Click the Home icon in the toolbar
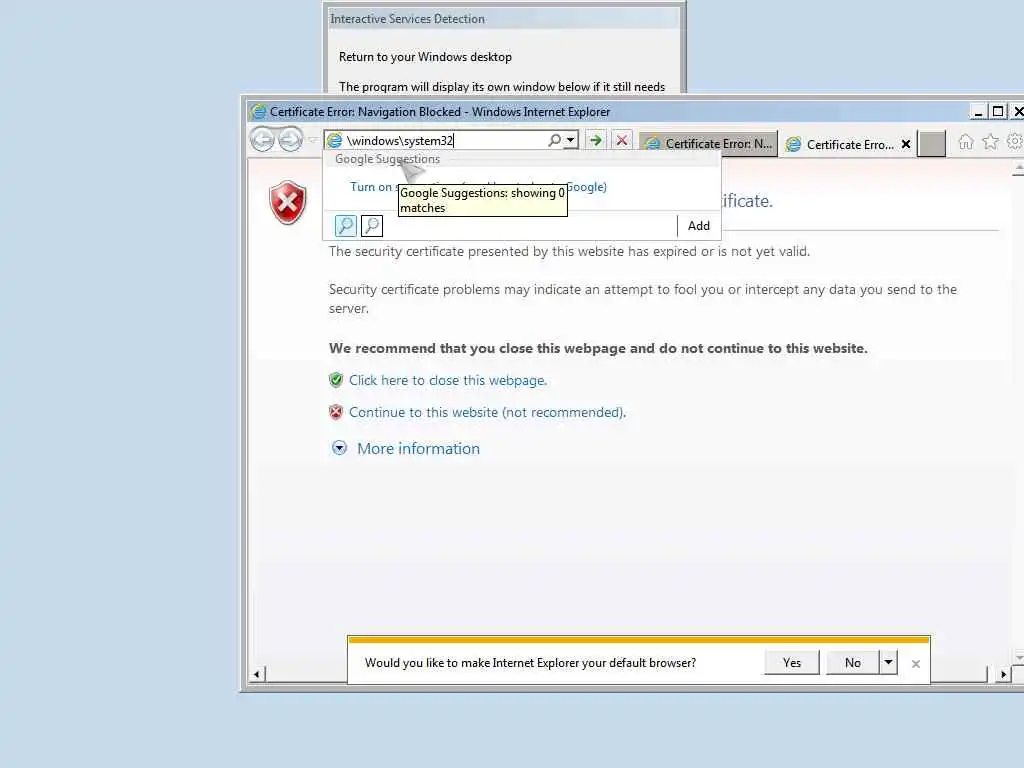This screenshot has height=768, width=1024. tap(966, 141)
